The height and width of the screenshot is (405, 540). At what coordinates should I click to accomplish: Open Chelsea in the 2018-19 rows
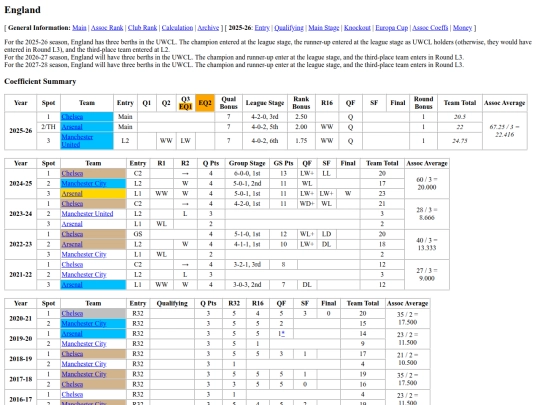coord(72,354)
